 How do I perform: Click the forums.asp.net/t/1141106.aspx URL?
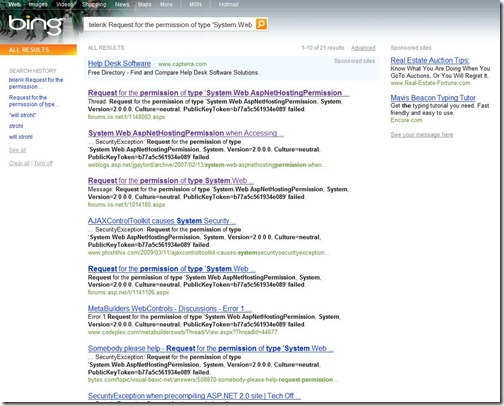click(x=128, y=292)
